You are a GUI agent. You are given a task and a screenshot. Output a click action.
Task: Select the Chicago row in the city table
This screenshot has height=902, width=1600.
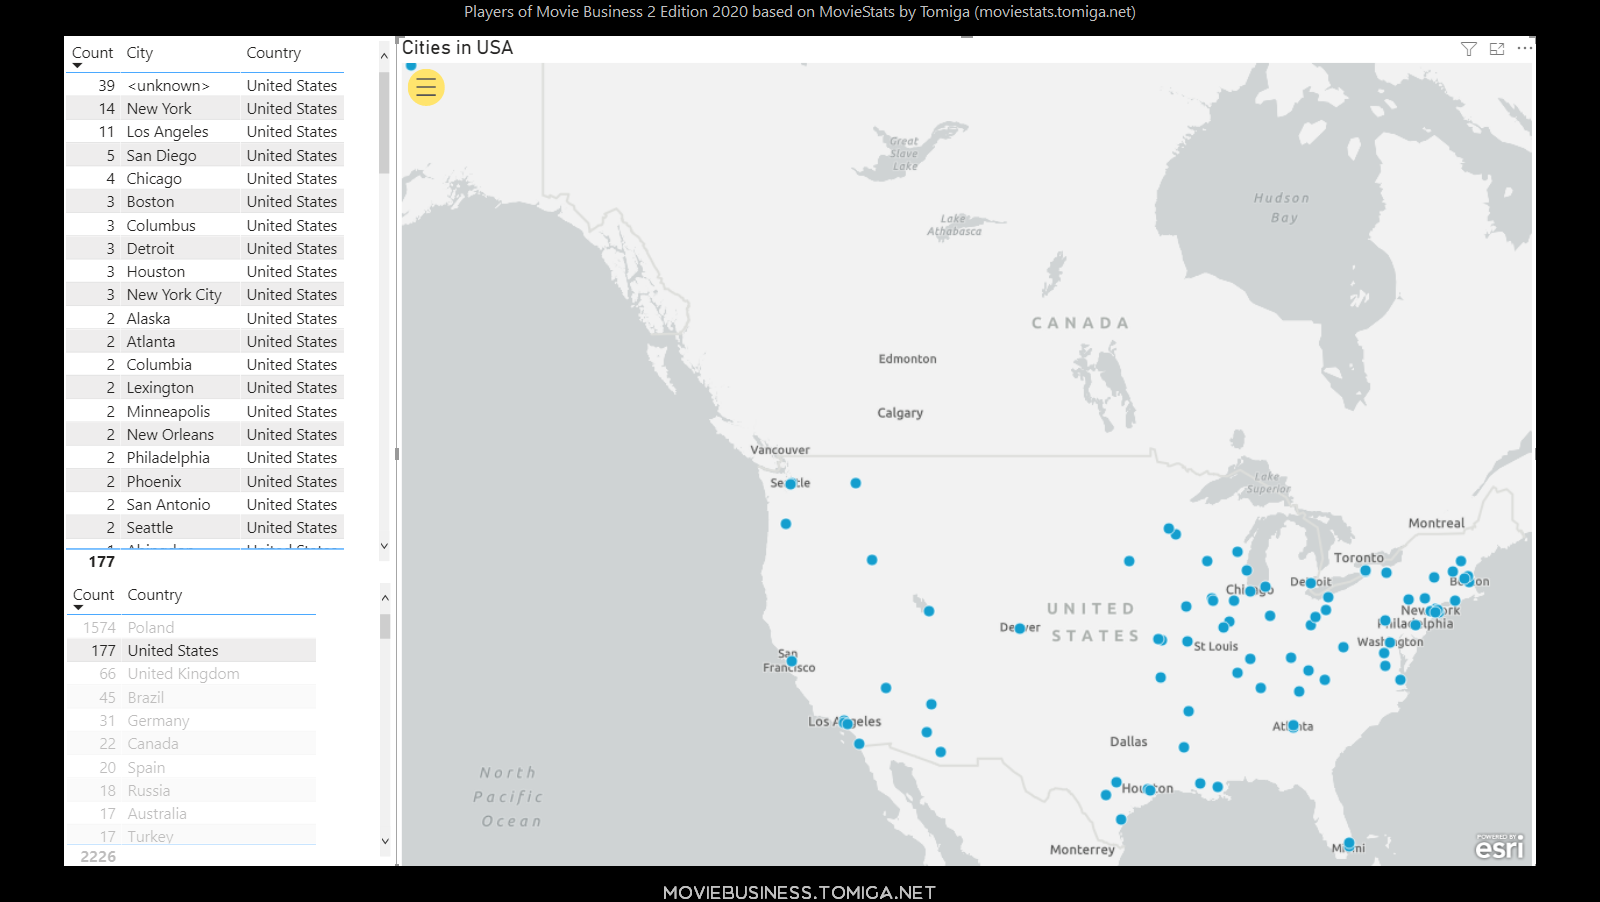coord(154,179)
